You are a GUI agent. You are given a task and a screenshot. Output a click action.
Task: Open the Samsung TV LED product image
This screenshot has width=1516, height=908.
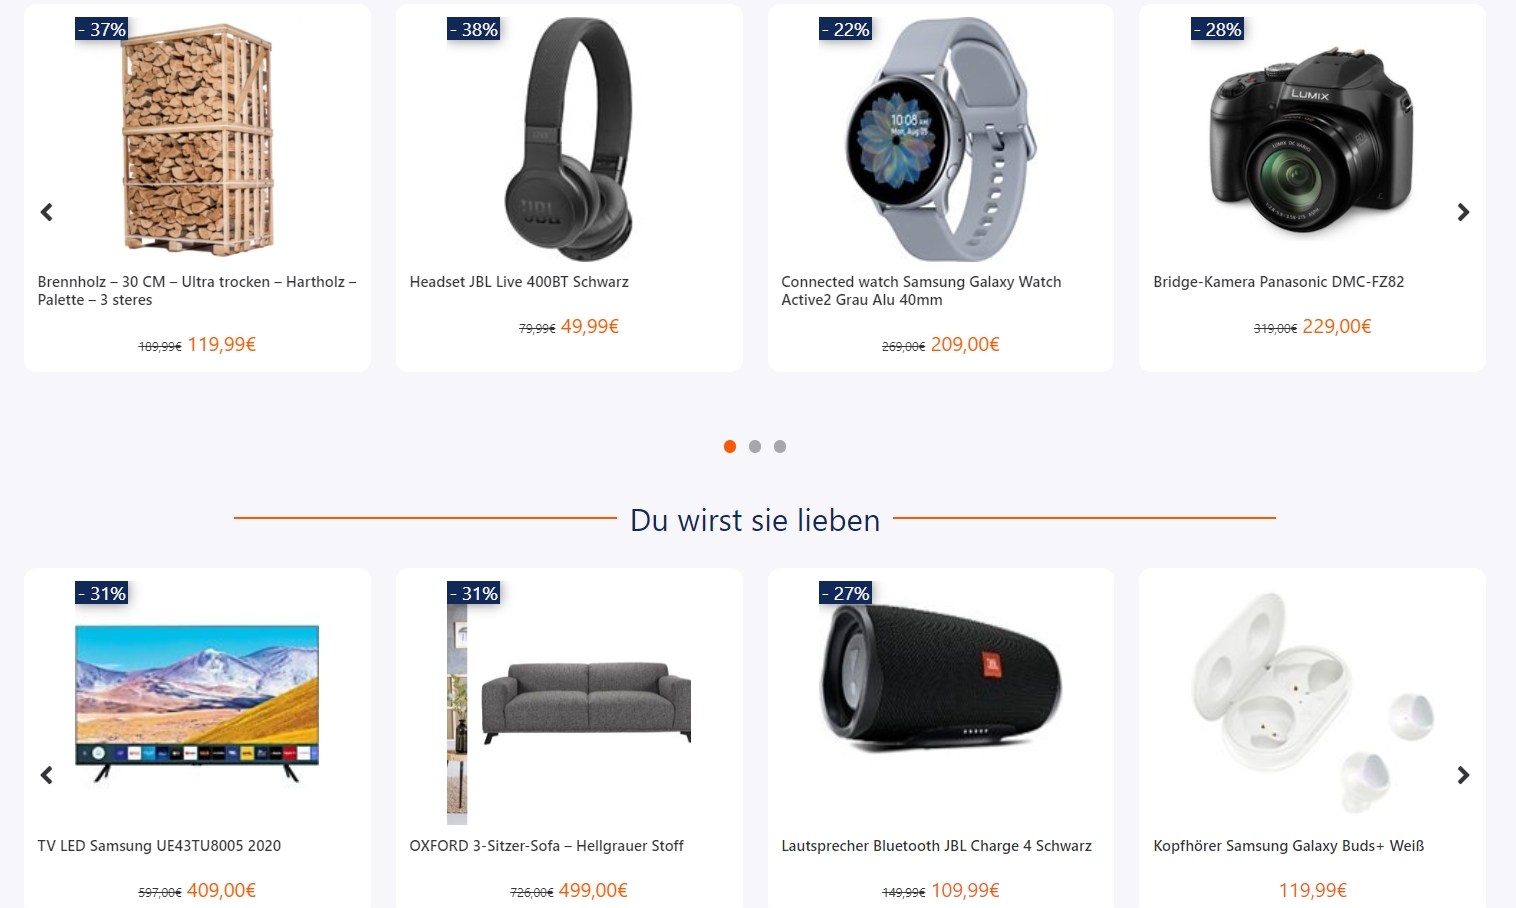point(197,703)
